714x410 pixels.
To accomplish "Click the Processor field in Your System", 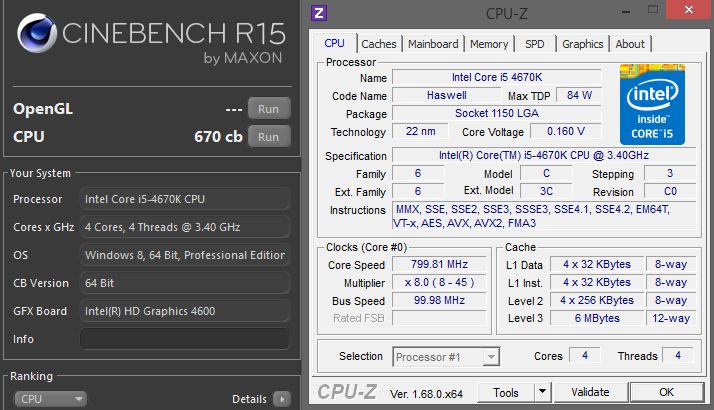I will pyautogui.click(x=185, y=199).
